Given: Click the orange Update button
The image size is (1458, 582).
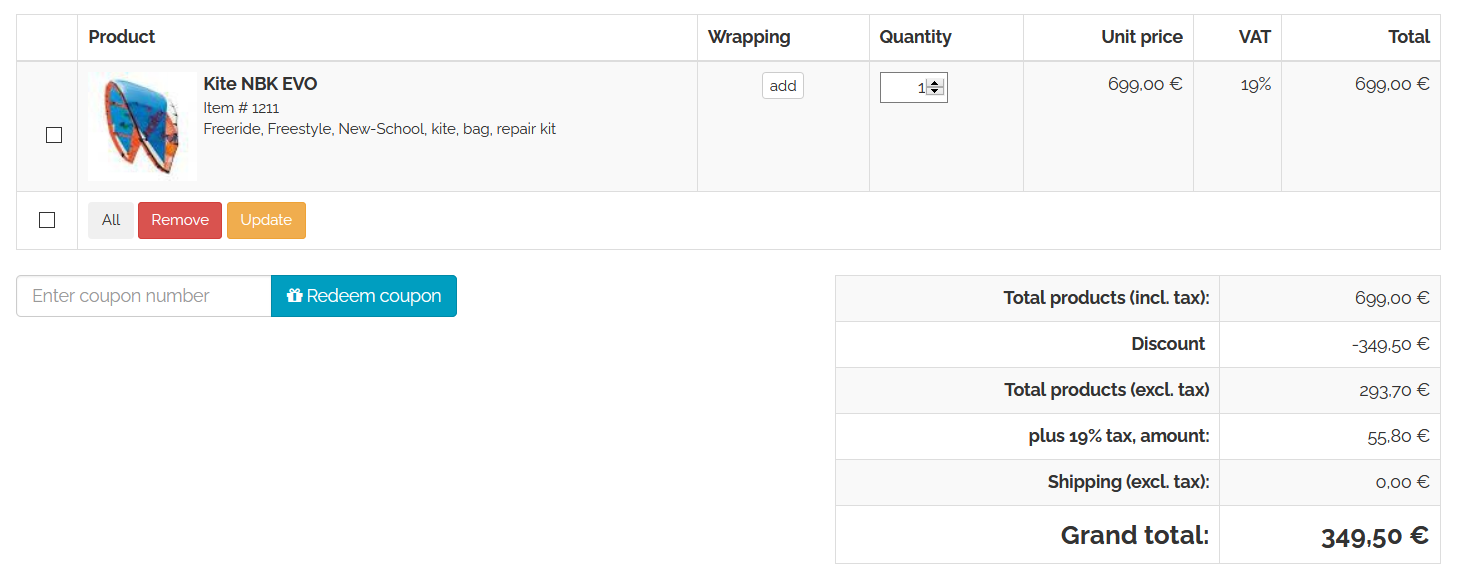Looking at the screenshot, I should click(266, 220).
